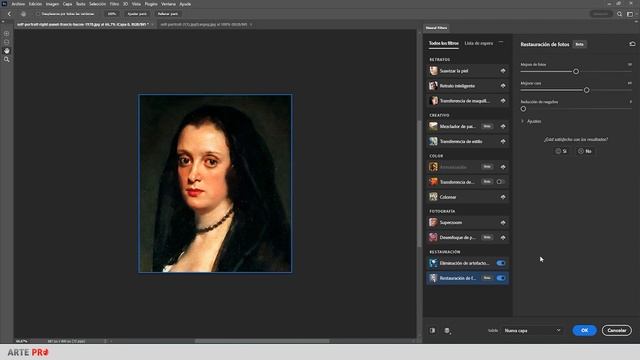Click the layer mask stack icon at bottom

tap(447, 331)
